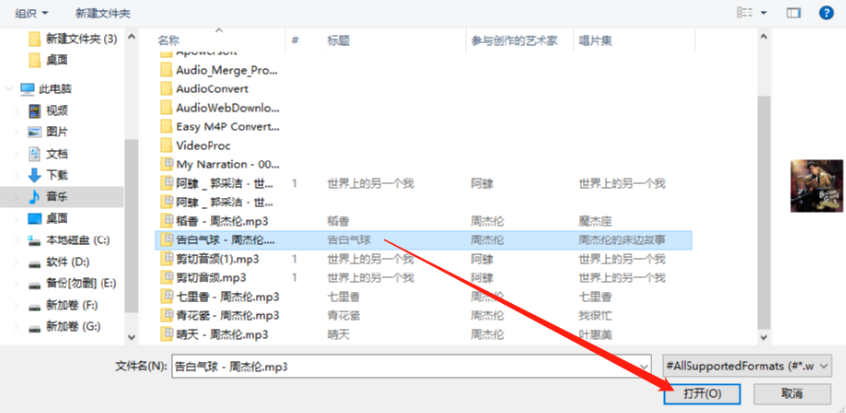
Task: Expand the 视频 tree node
Action: click(x=17, y=111)
